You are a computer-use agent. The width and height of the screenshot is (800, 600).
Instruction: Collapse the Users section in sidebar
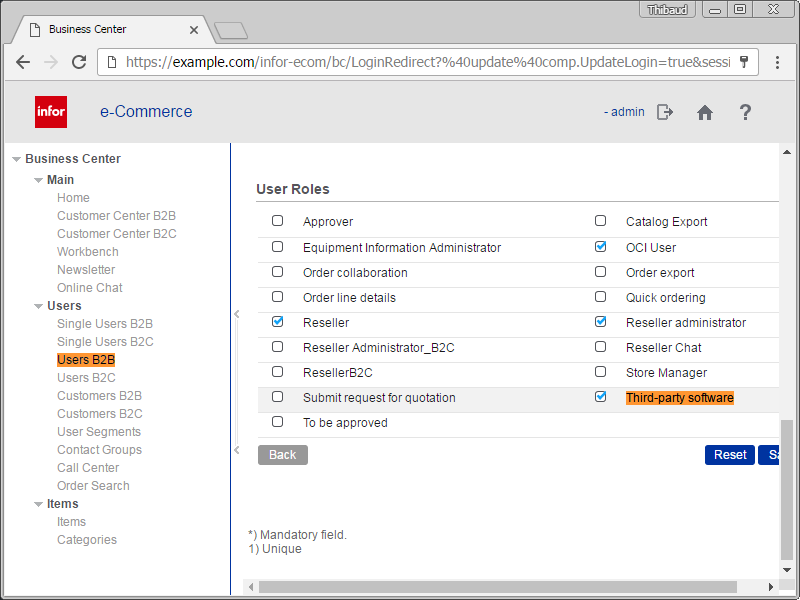point(38,306)
